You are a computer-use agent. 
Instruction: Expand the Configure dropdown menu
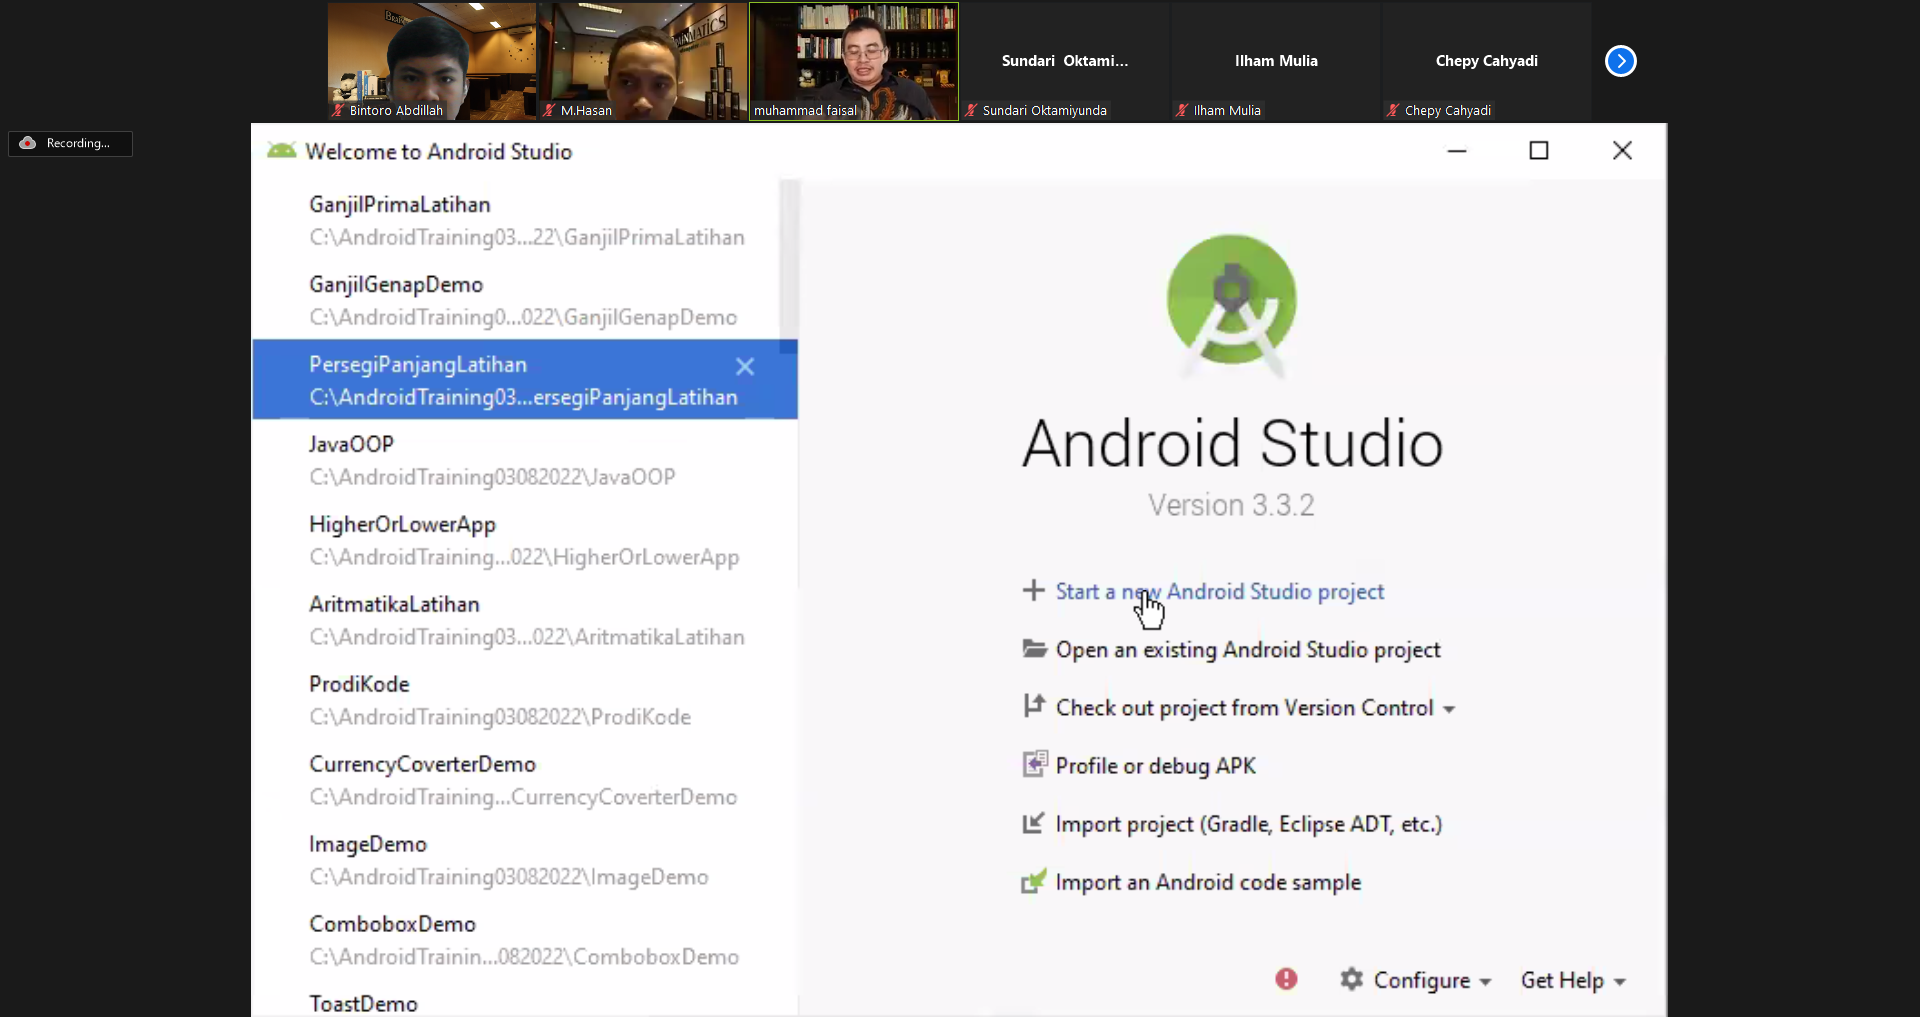point(1486,981)
